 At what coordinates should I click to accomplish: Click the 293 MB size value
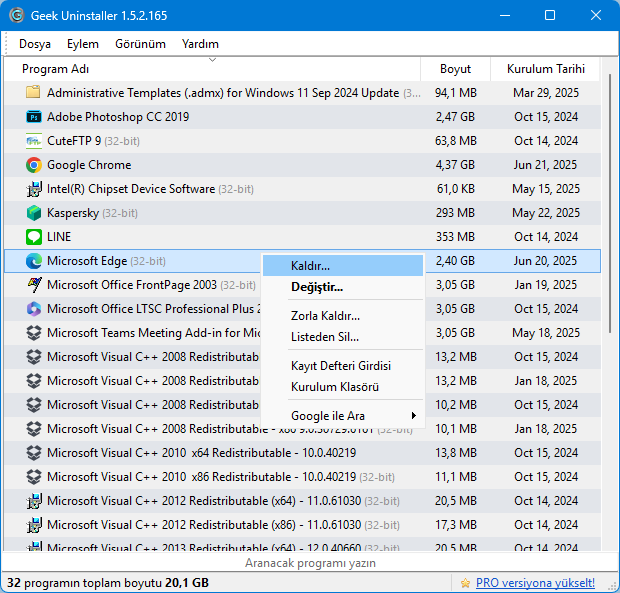point(456,213)
